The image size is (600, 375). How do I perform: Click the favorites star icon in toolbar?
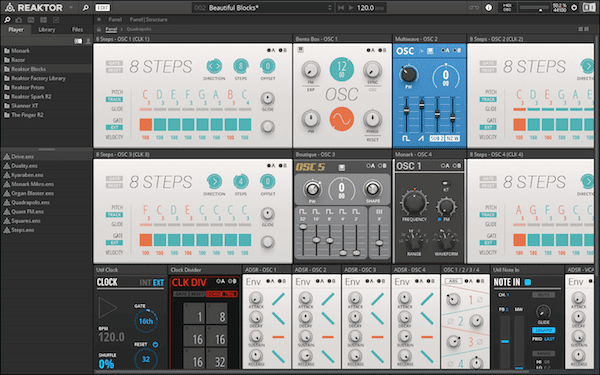click(99, 20)
